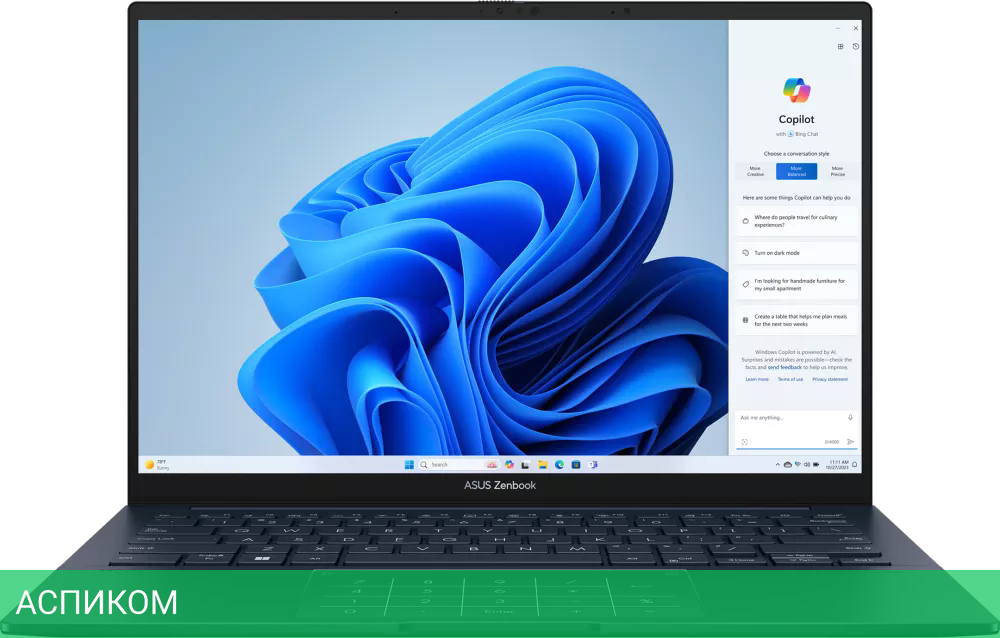Open Copilot recent activity with the clock icon
Viewport: 1000px width, 638px height.
point(855,47)
